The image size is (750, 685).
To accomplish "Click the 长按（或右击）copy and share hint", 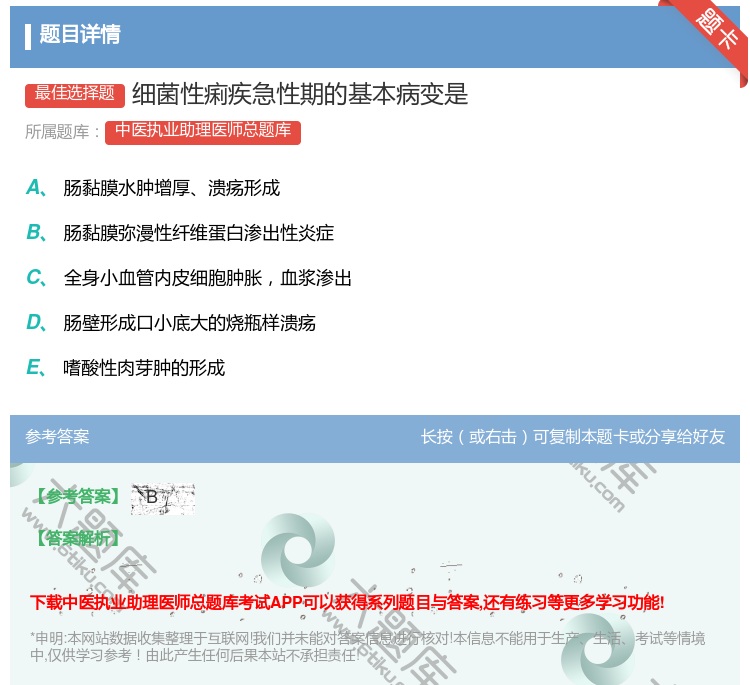I will pyautogui.click(x=572, y=437).
